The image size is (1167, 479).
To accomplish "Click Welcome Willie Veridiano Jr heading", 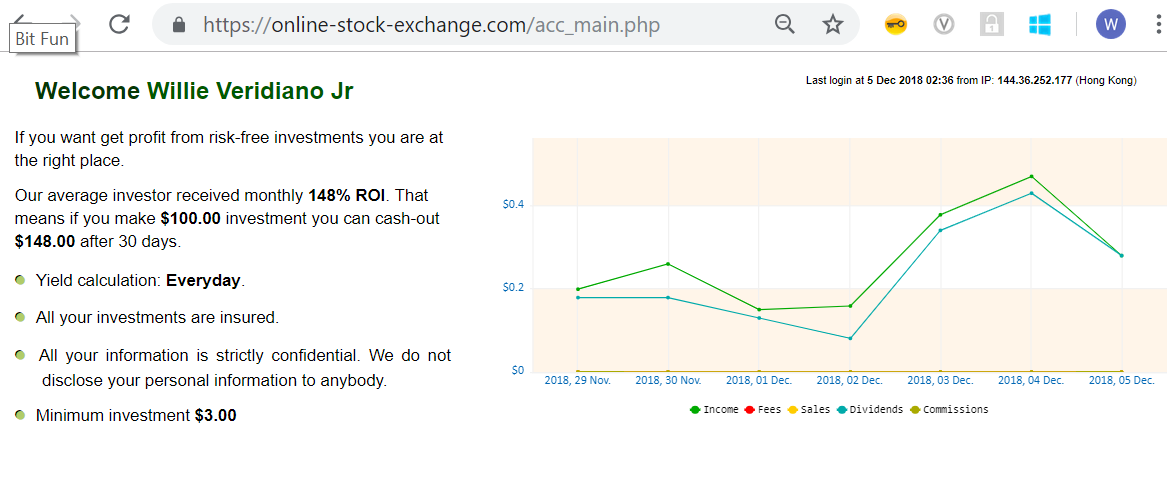I will 194,91.
